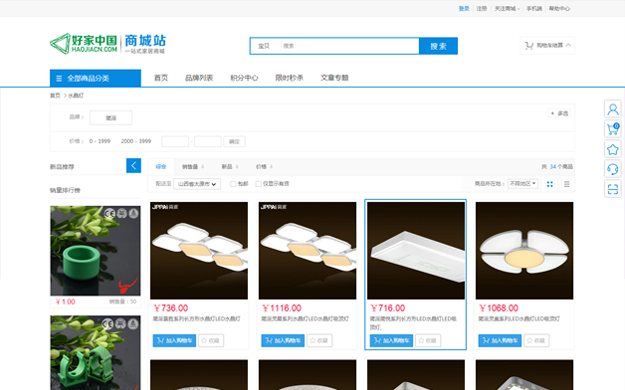Switch to list view layout icon
Screen dimensions: 625x390
(x=566, y=184)
